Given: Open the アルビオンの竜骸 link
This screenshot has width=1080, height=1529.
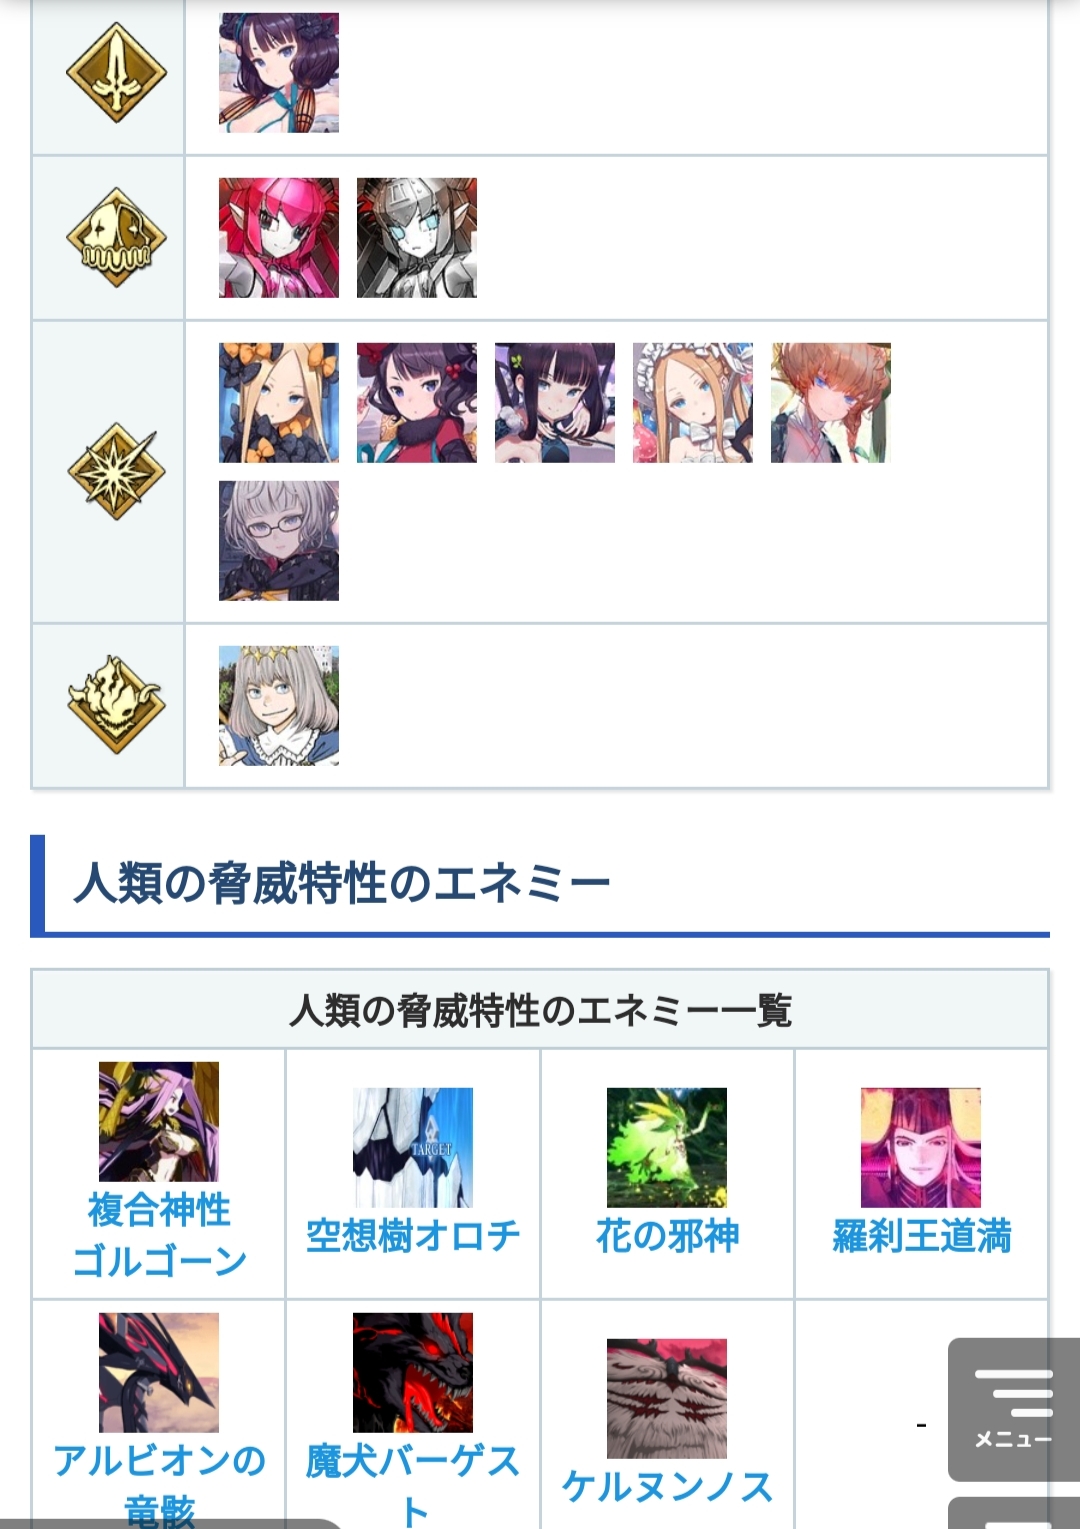Looking at the screenshot, I should 159,1485.
